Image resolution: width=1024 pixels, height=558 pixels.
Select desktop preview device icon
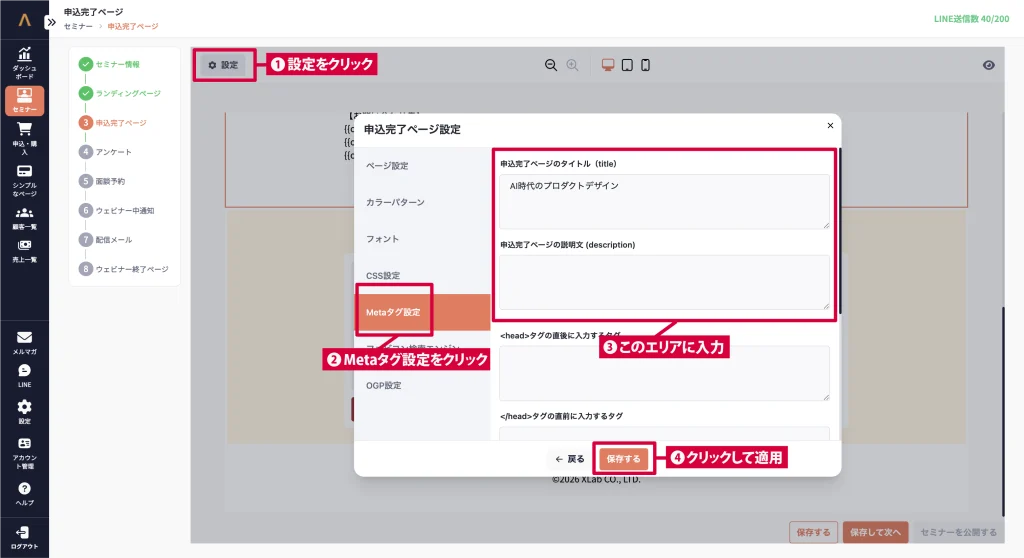[608, 65]
